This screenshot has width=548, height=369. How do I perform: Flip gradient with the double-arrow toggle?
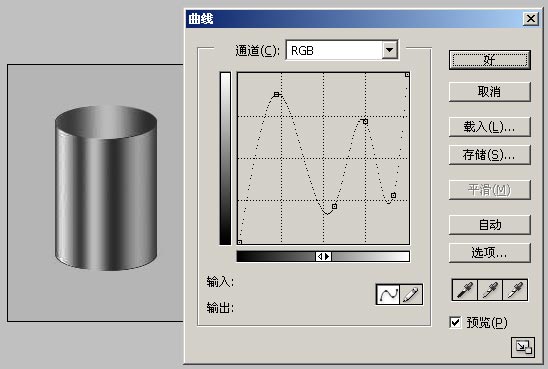tap(323, 256)
